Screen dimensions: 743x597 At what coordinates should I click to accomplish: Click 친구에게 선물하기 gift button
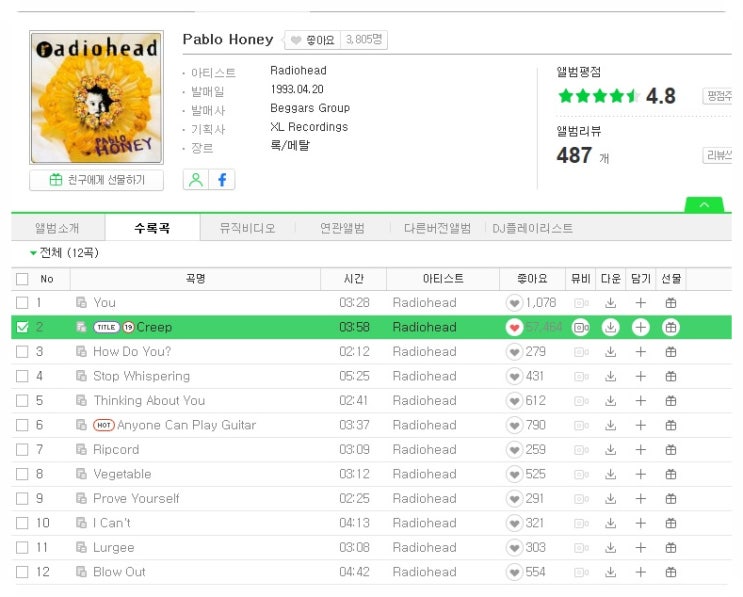pyautogui.click(x=97, y=180)
